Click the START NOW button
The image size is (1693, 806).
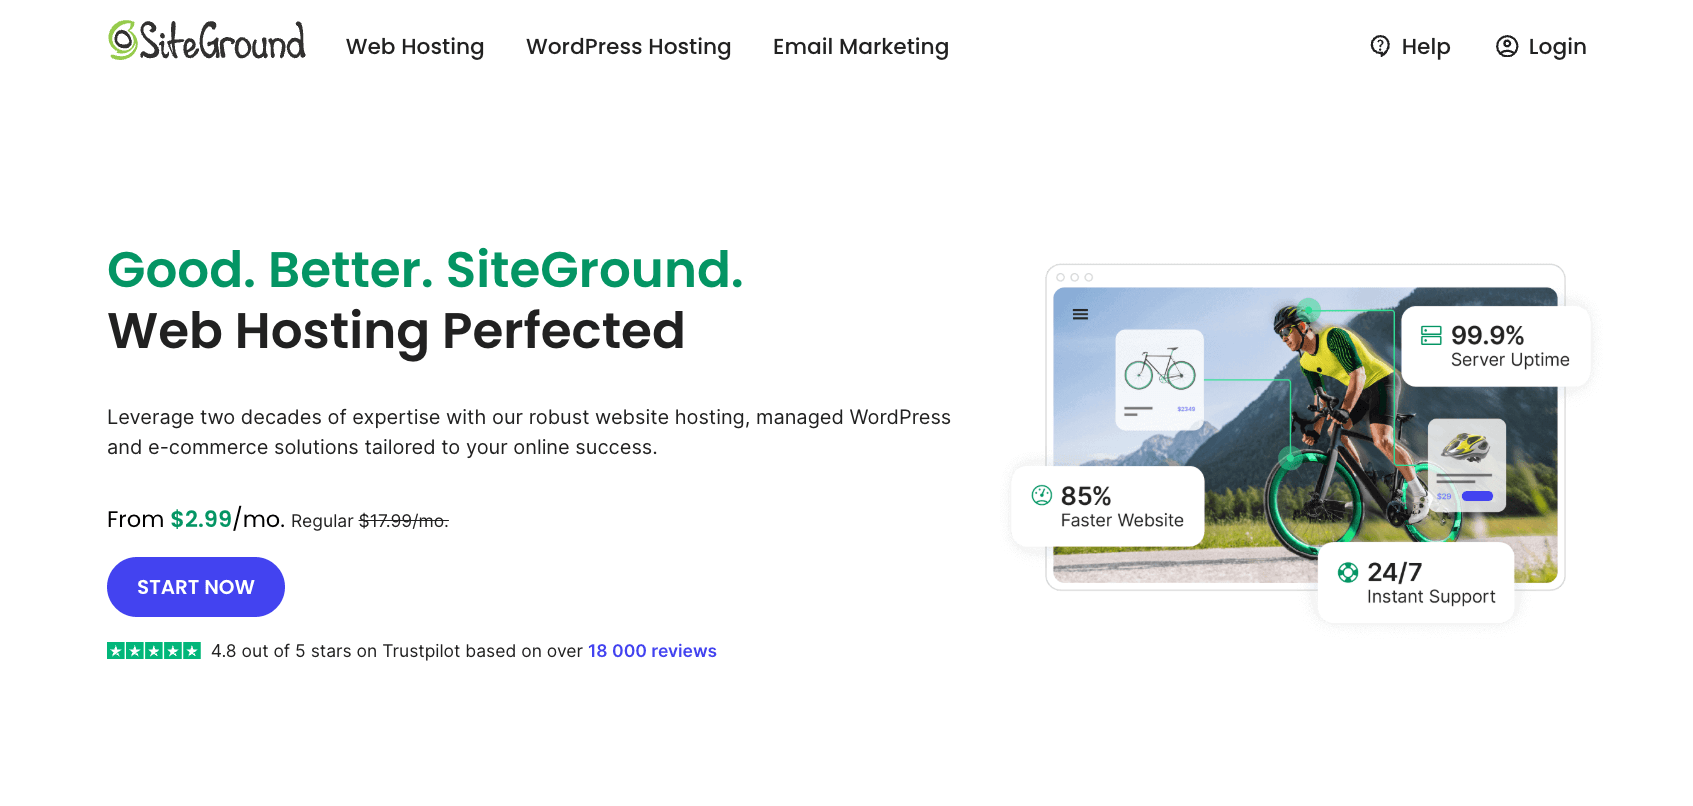(195, 587)
